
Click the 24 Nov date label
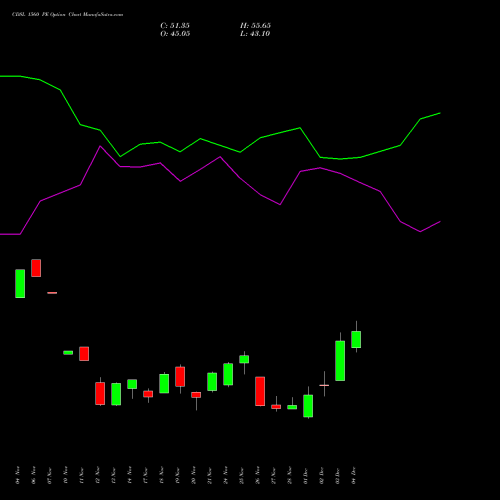(x=226, y=475)
